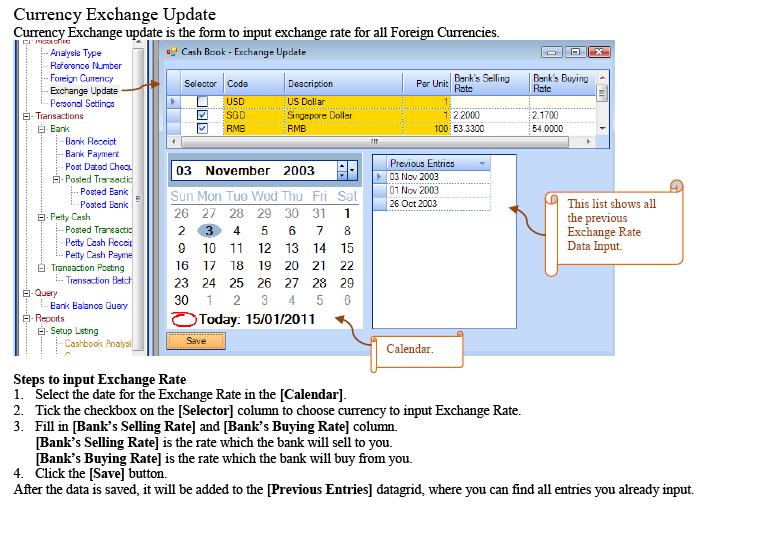Screen dimensions: 759x543
Task: Click the date spinner up/down control
Action: pyautogui.click(x=342, y=171)
